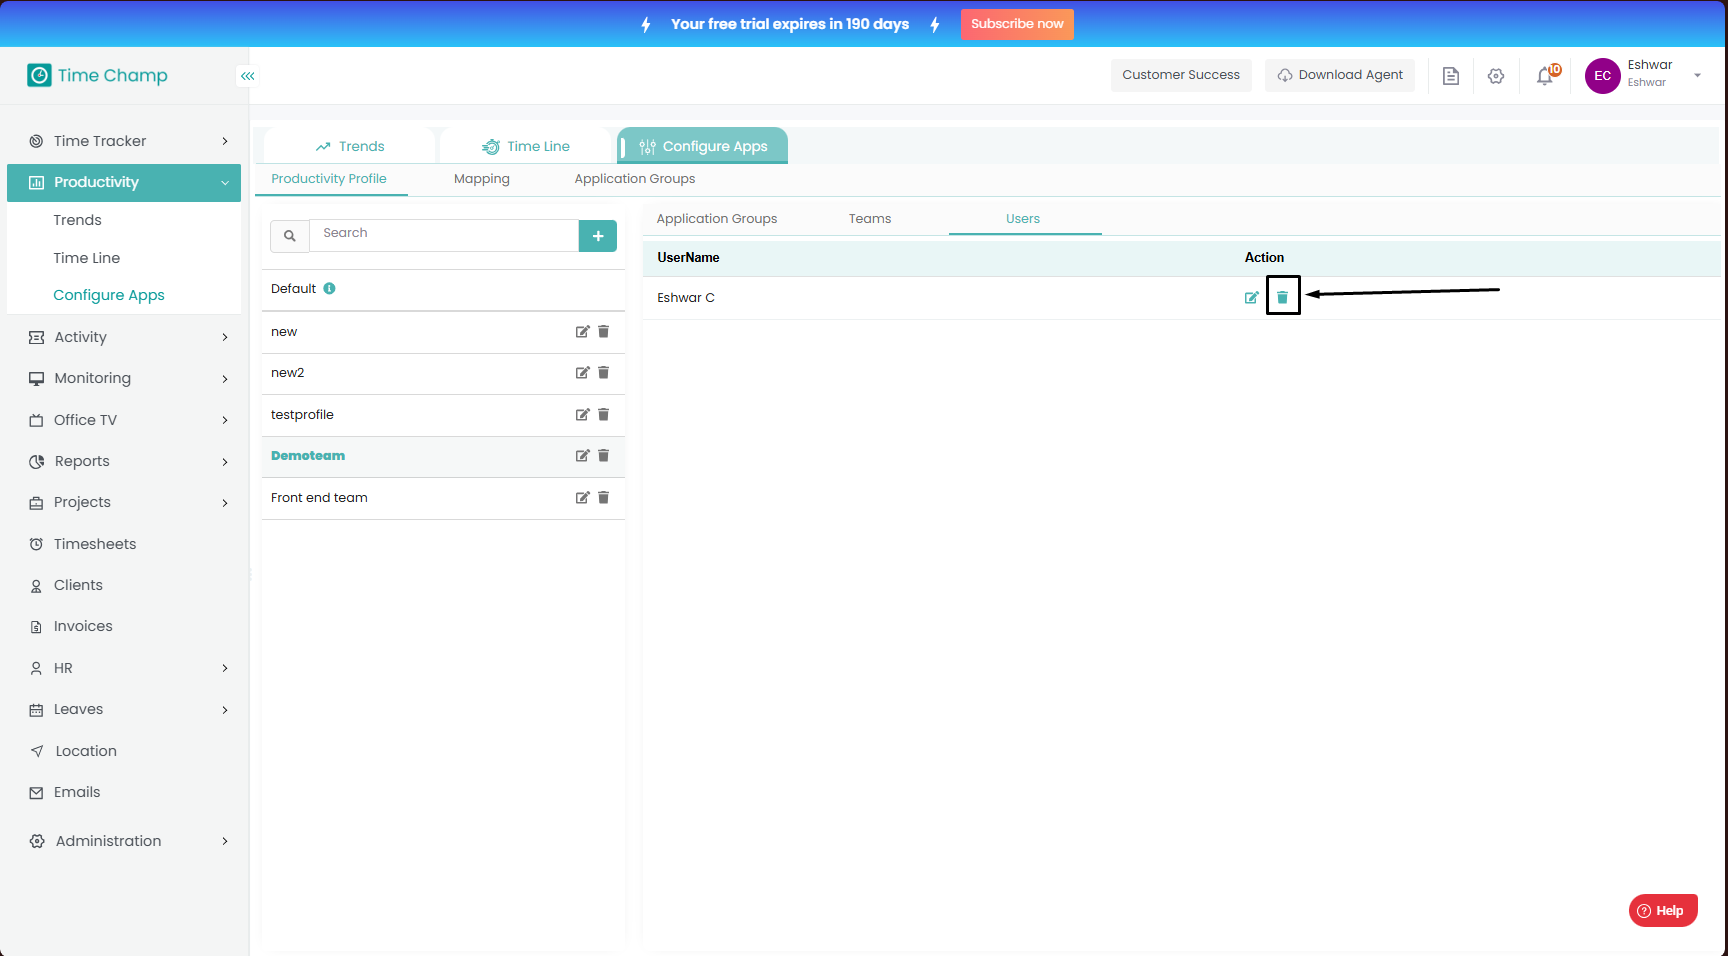Click the Download Agent button
1728x956 pixels.
point(1340,75)
